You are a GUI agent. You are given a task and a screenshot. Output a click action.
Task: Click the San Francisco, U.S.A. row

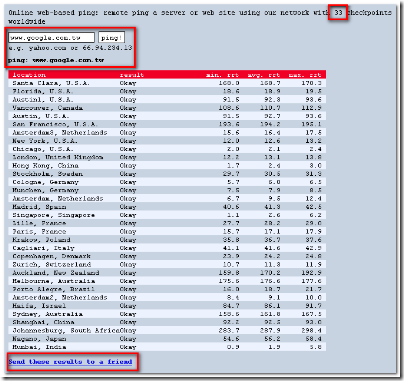(x=167, y=124)
